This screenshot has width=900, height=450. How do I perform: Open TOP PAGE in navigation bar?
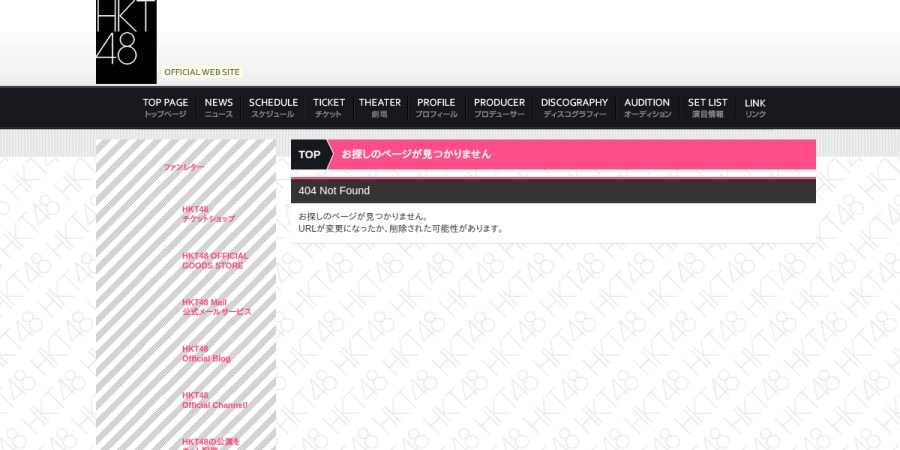tap(165, 107)
